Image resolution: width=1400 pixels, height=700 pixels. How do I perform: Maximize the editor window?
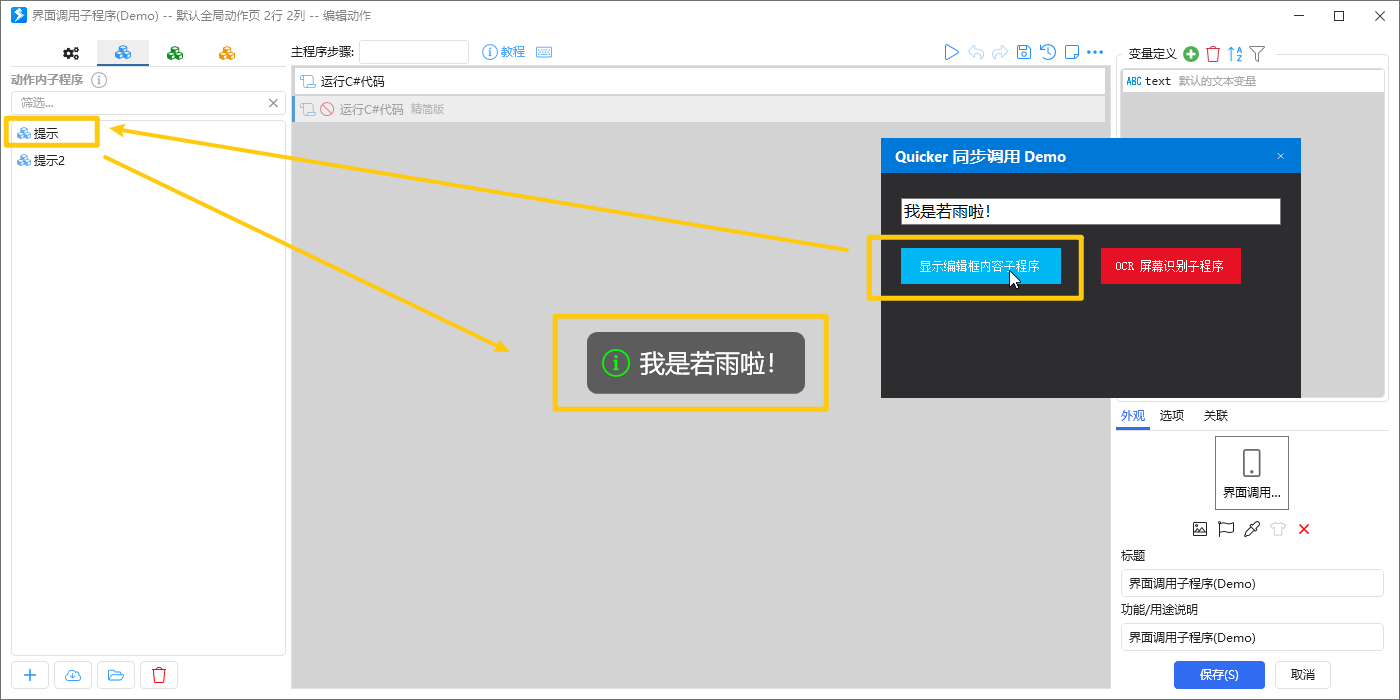point(1339,15)
